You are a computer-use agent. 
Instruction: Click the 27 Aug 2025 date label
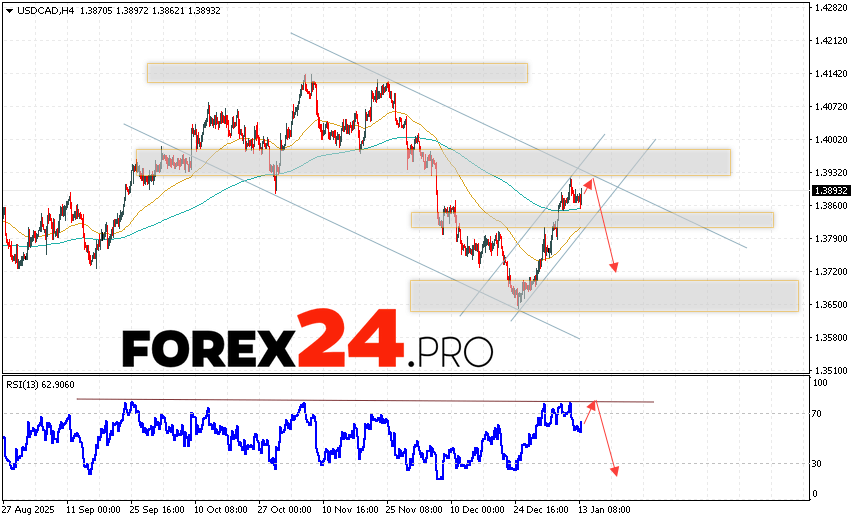coord(30,510)
